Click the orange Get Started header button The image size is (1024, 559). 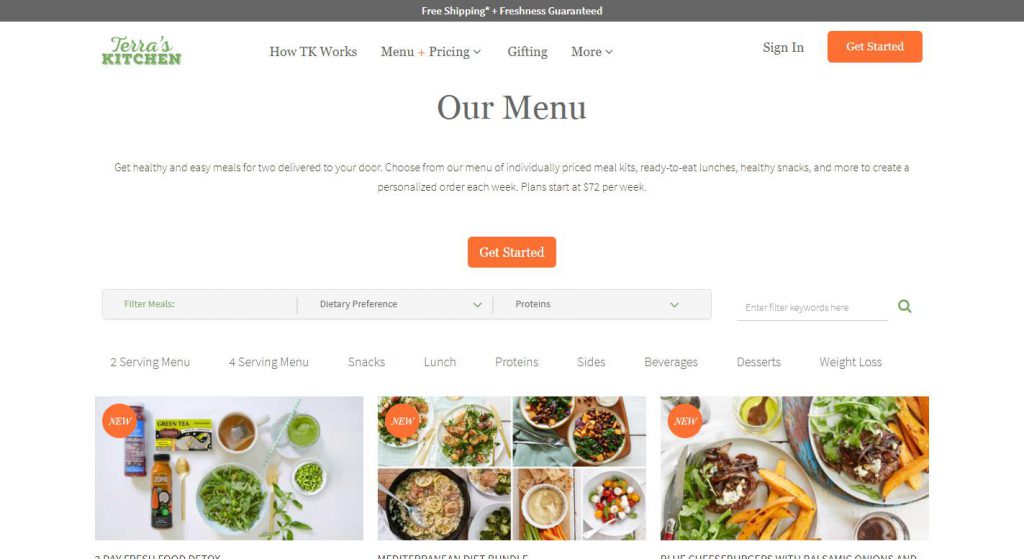point(874,46)
